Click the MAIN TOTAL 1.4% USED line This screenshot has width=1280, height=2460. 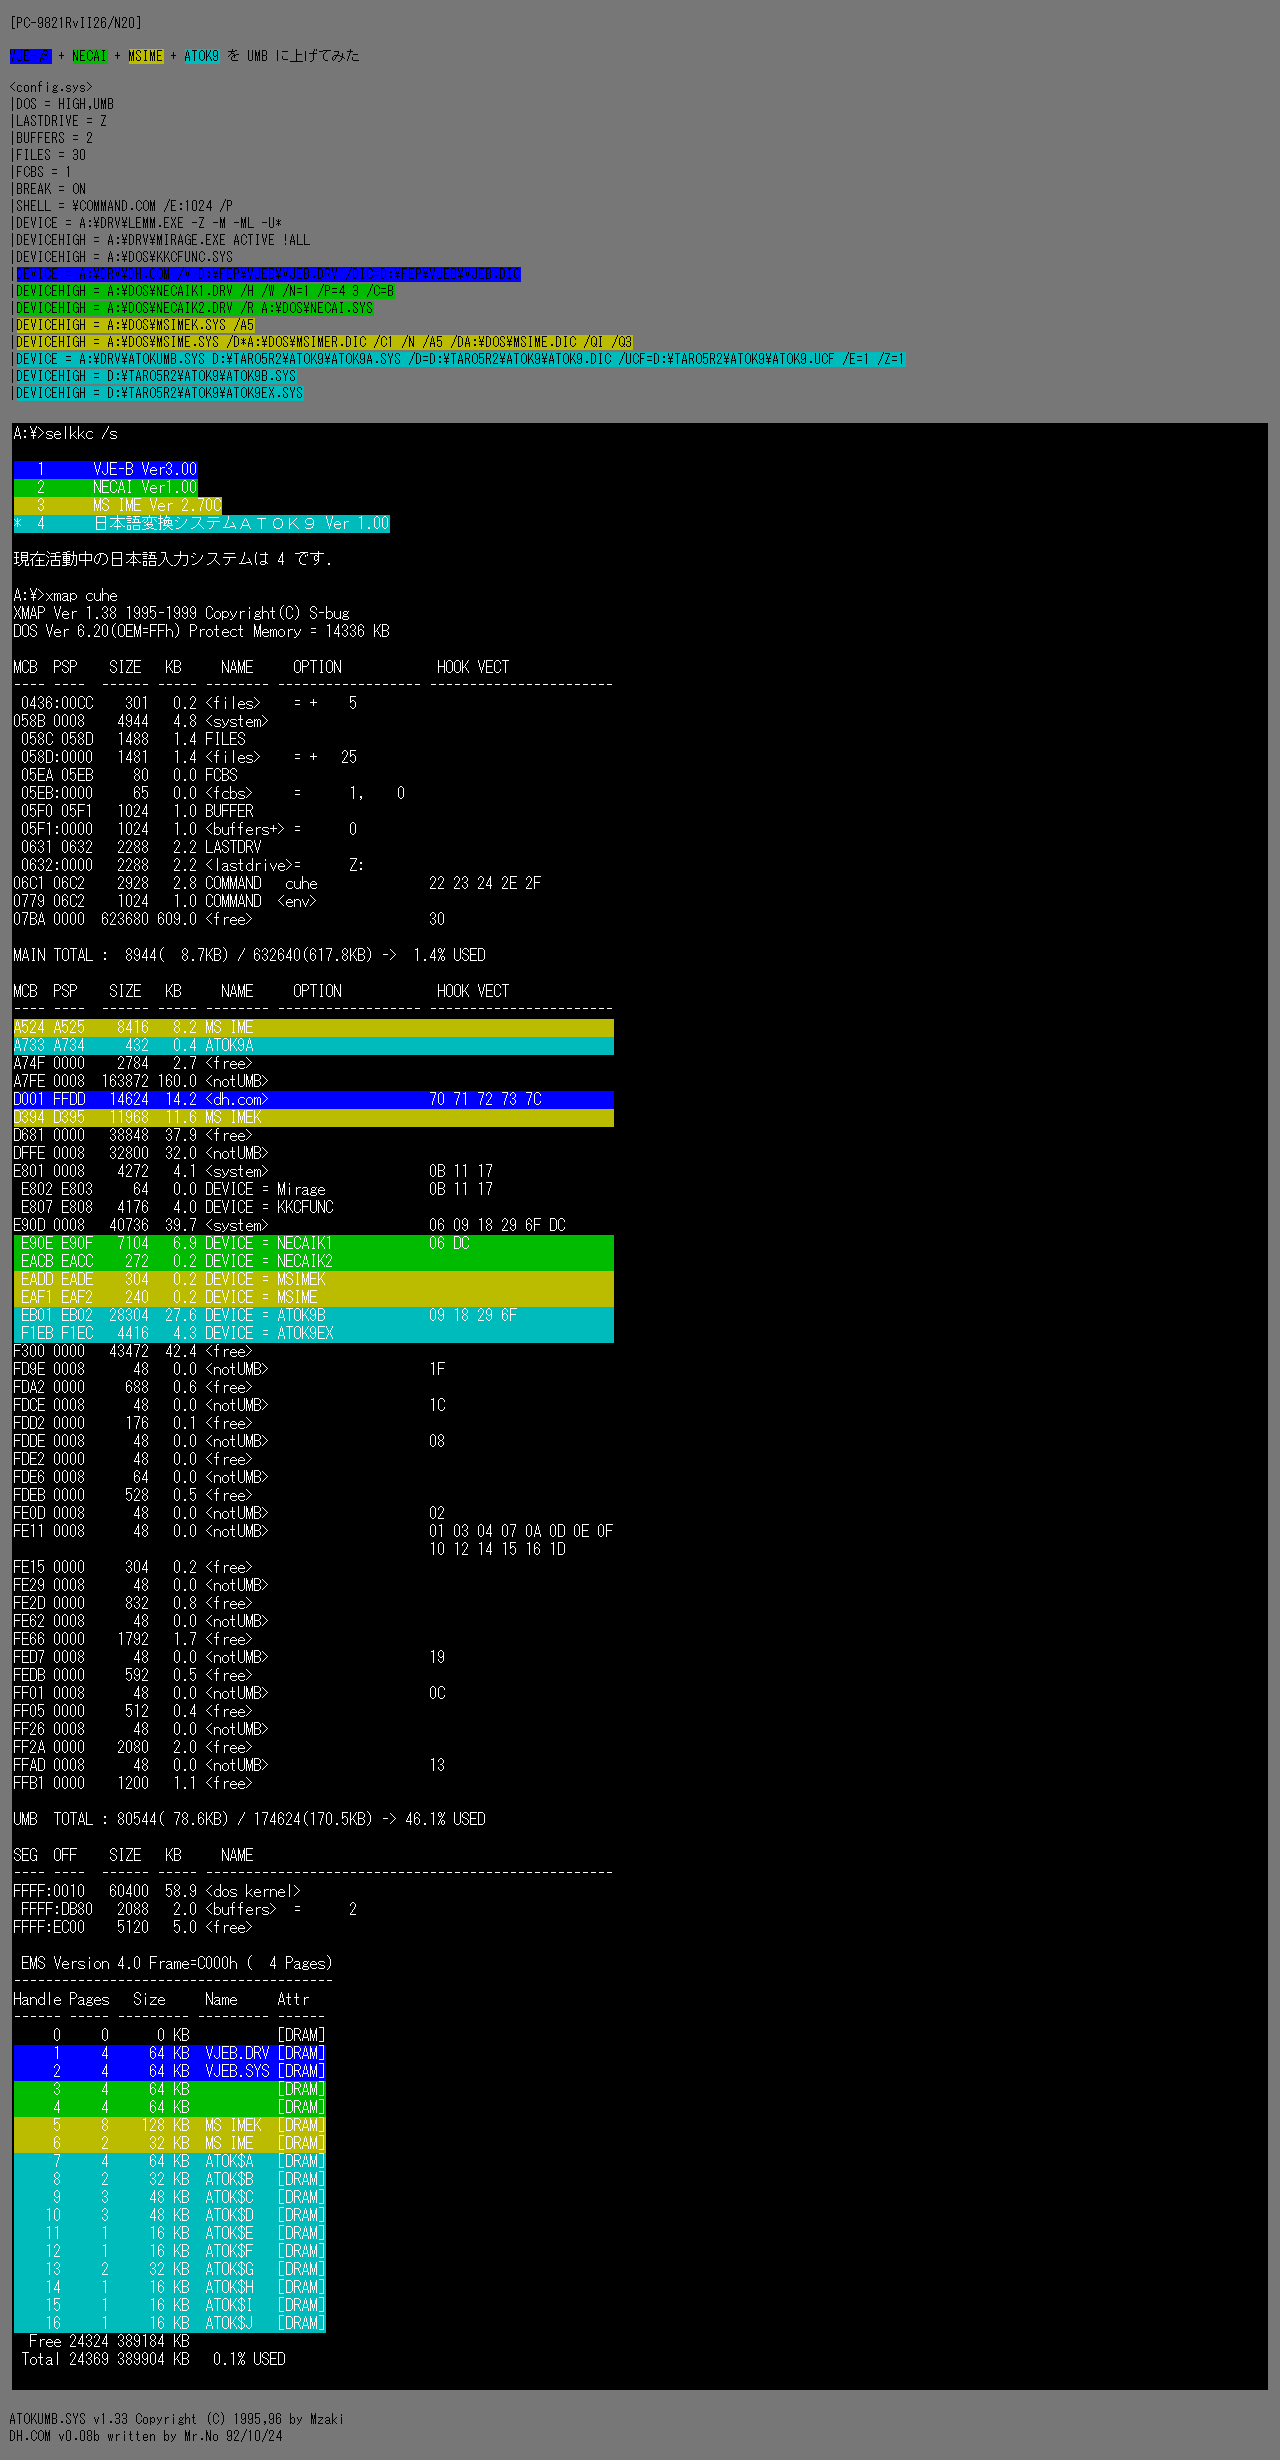pyautogui.click(x=249, y=956)
